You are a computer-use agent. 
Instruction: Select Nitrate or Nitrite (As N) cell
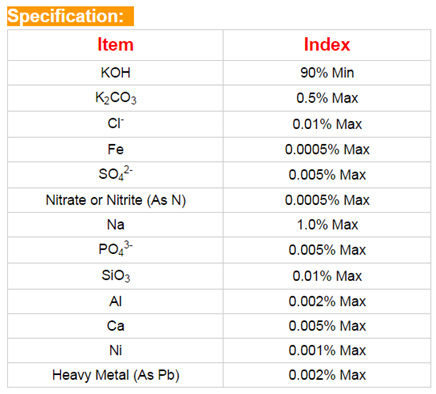point(115,200)
